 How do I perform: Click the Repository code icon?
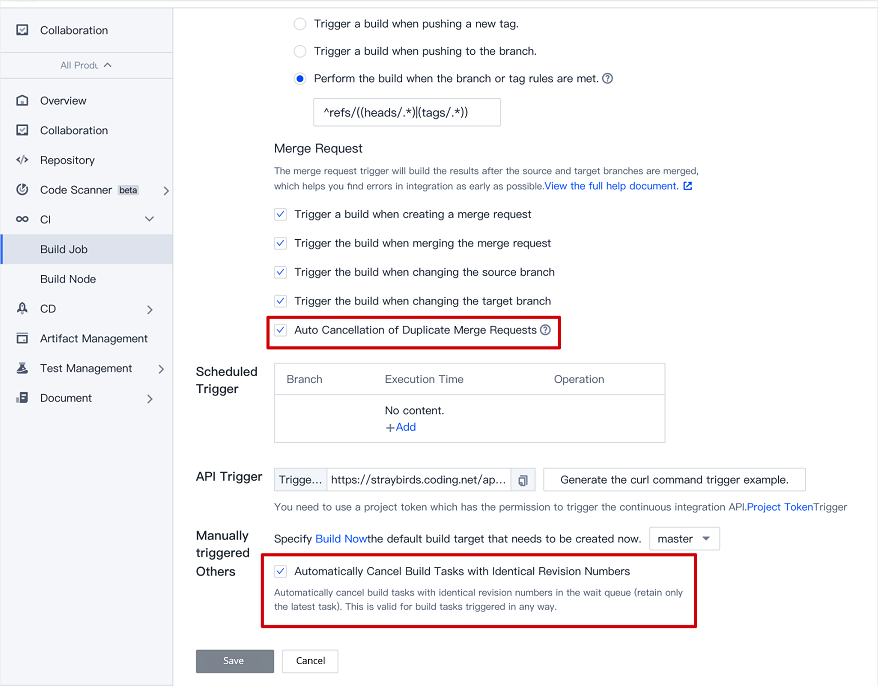[22, 160]
